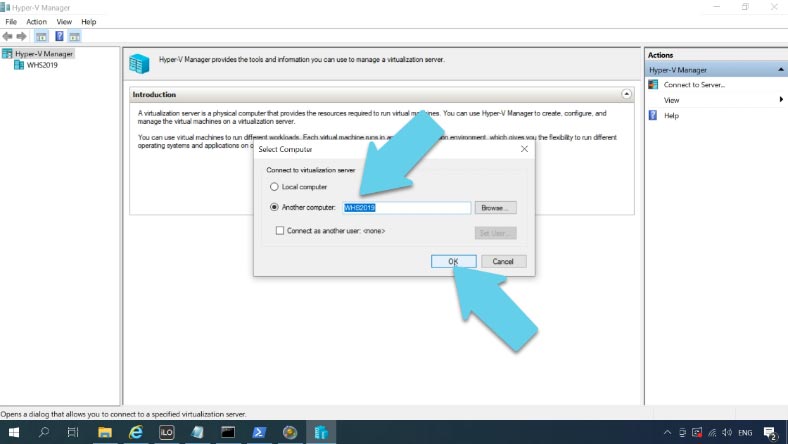Open Command Prompt from taskbar
The width and height of the screenshot is (788, 444).
point(228,432)
